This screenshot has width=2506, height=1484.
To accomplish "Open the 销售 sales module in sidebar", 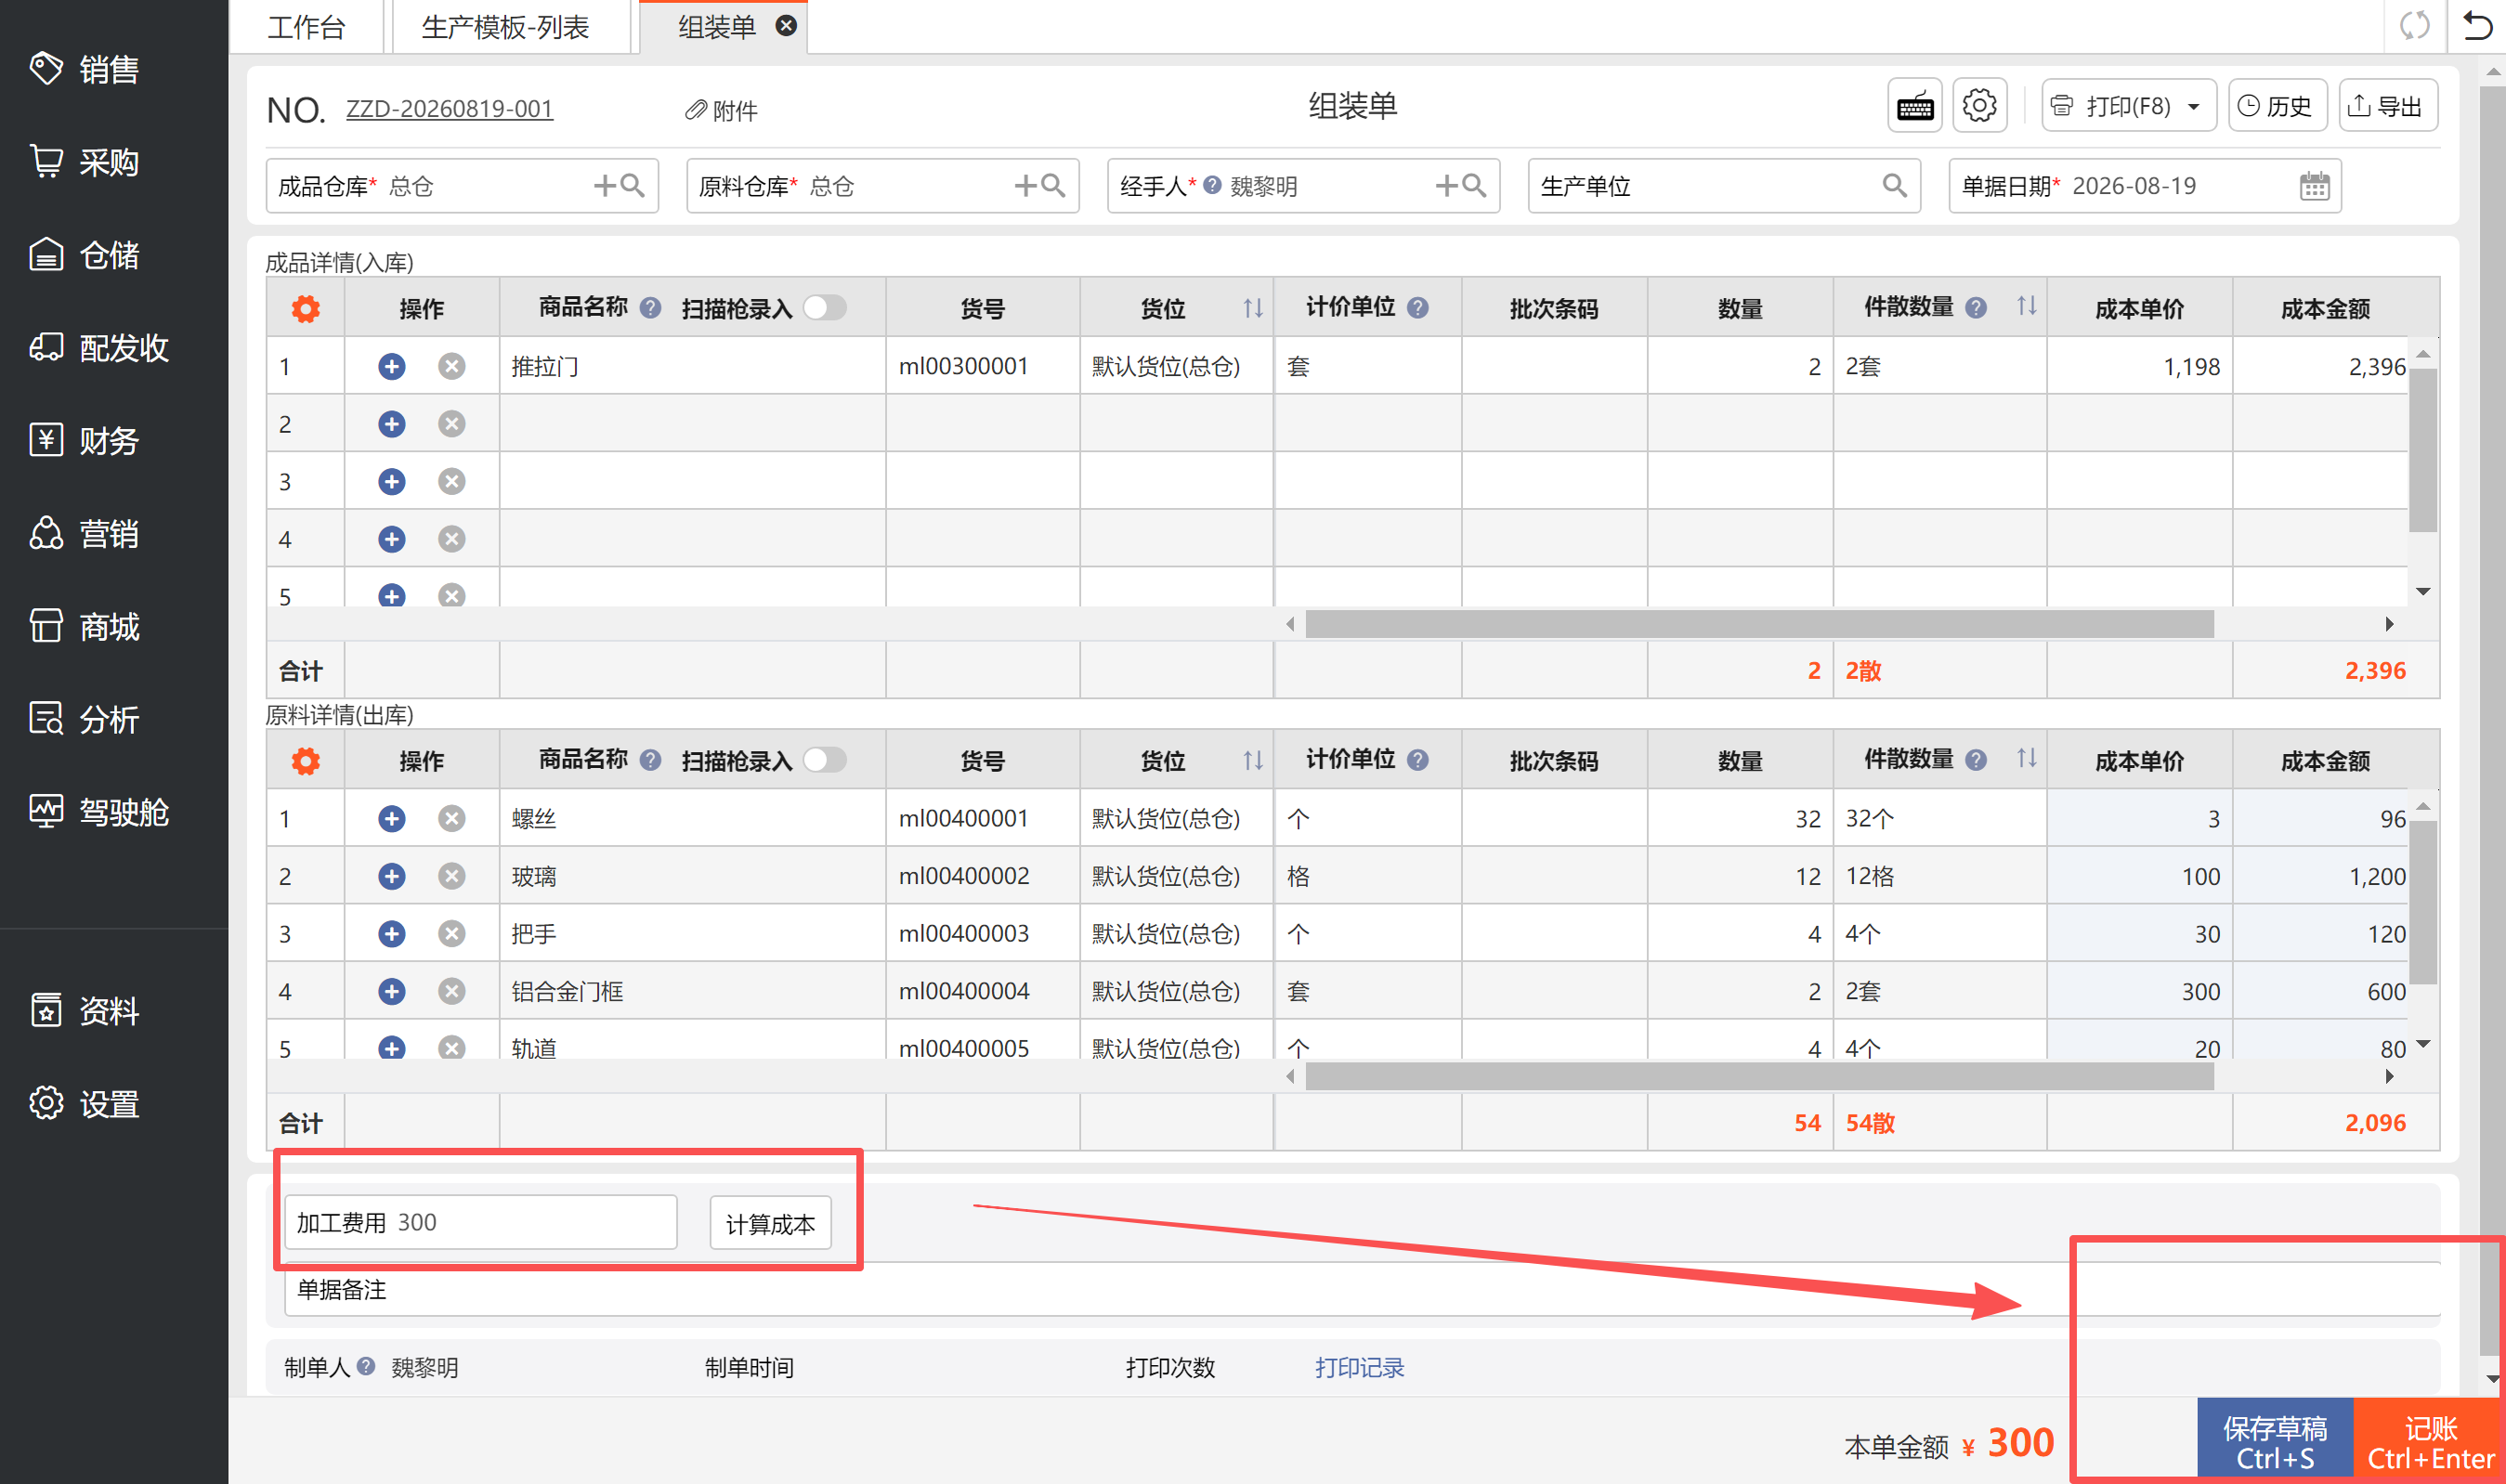I will pos(84,69).
